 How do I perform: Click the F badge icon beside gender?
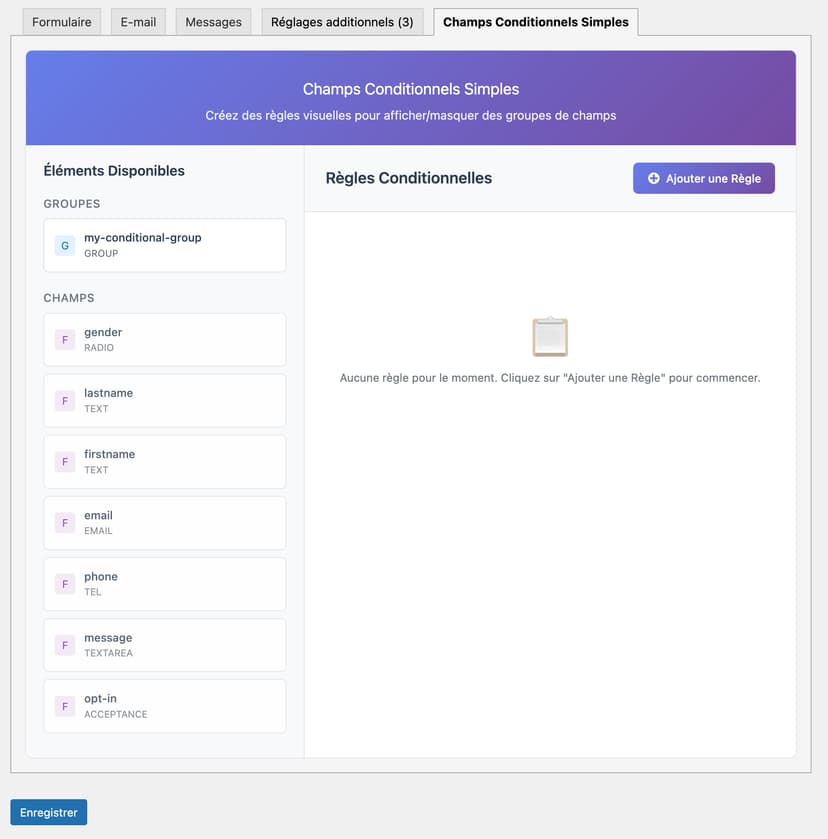coord(65,340)
